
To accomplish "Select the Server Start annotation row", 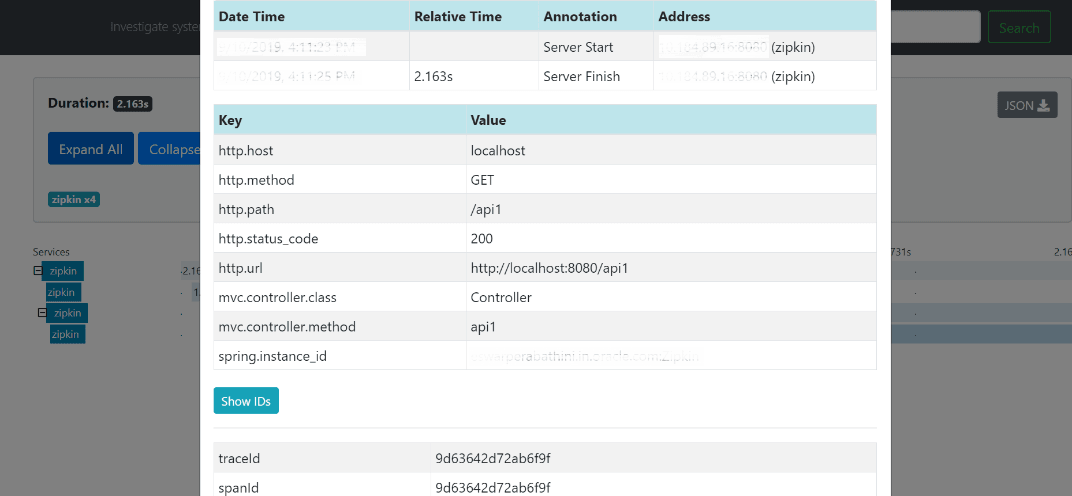I will [x=578, y=47].
